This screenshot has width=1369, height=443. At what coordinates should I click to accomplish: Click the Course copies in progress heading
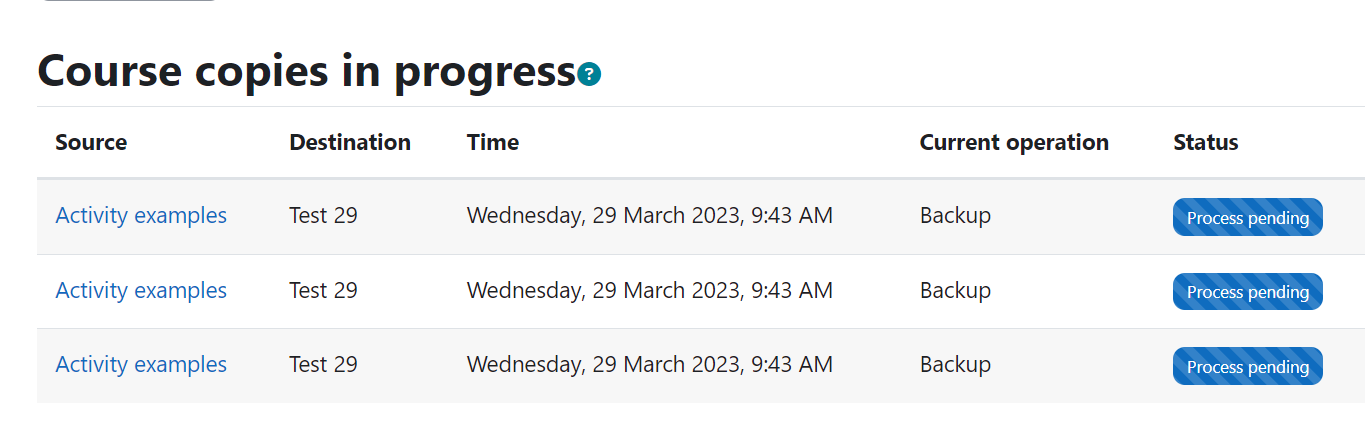pos(307,72)
